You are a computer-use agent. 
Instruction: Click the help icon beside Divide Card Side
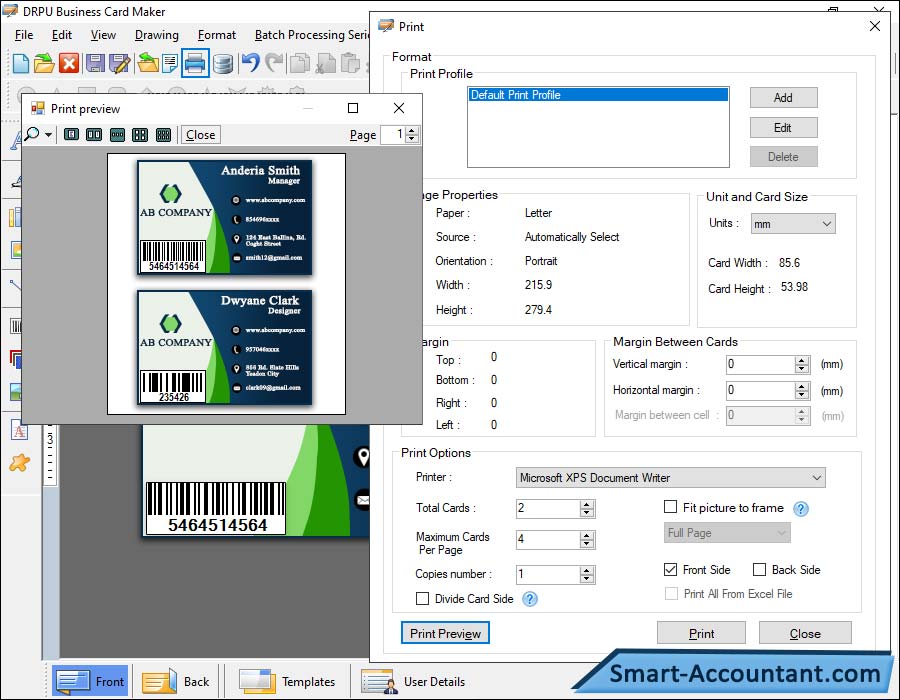[x=530, y=600]
